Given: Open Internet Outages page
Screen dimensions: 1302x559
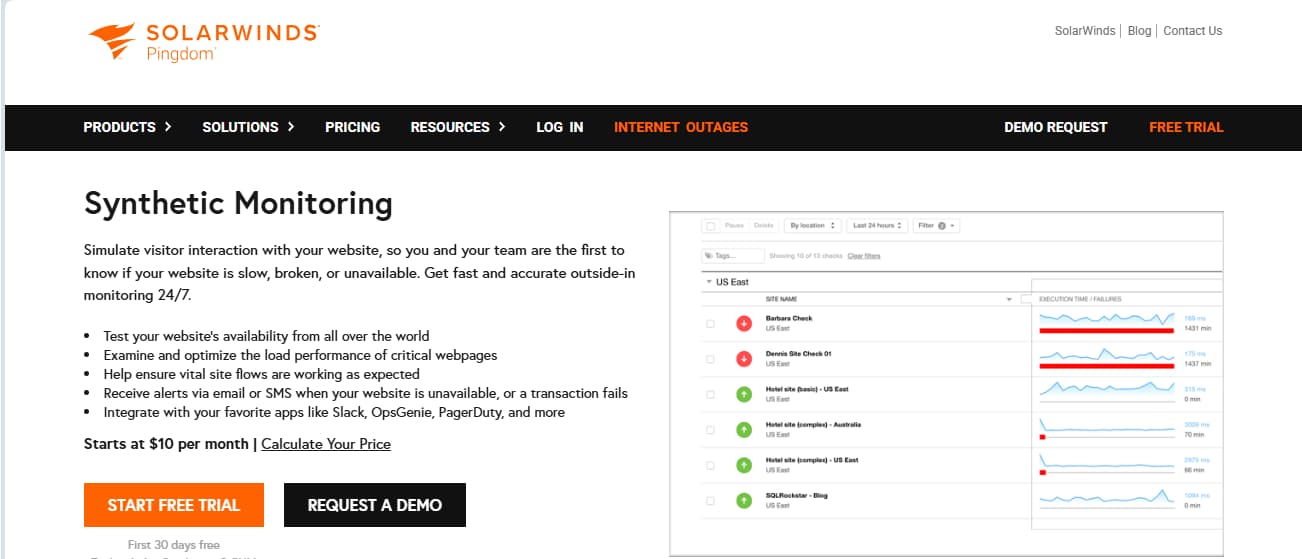Looking at the screenshot, I should pos(681,127).
